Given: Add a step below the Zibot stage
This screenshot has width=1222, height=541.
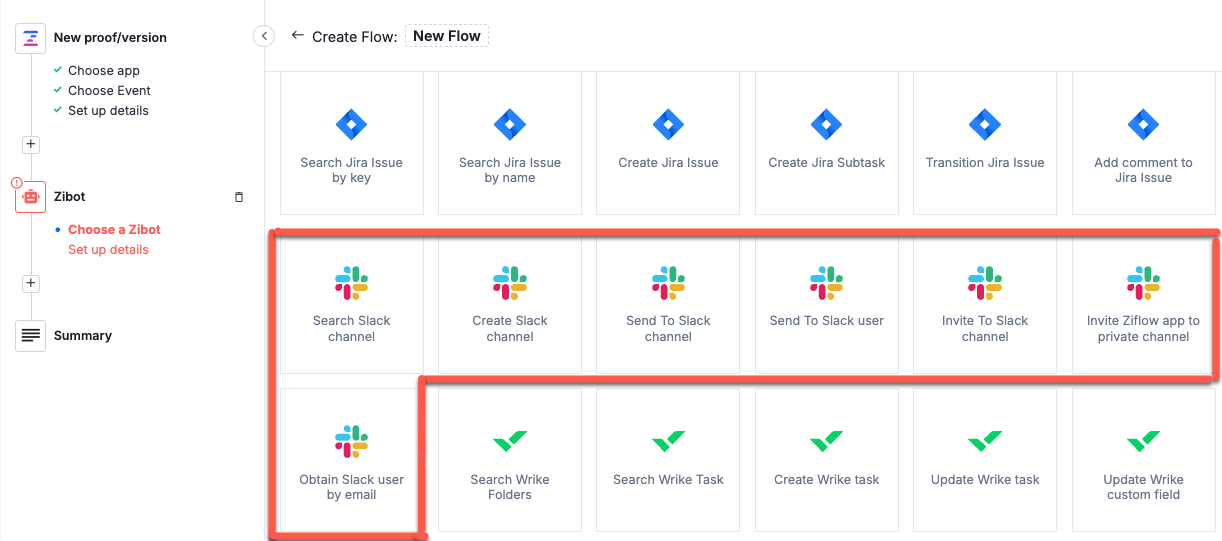Looking at the screenshot, I should point(31,283).
